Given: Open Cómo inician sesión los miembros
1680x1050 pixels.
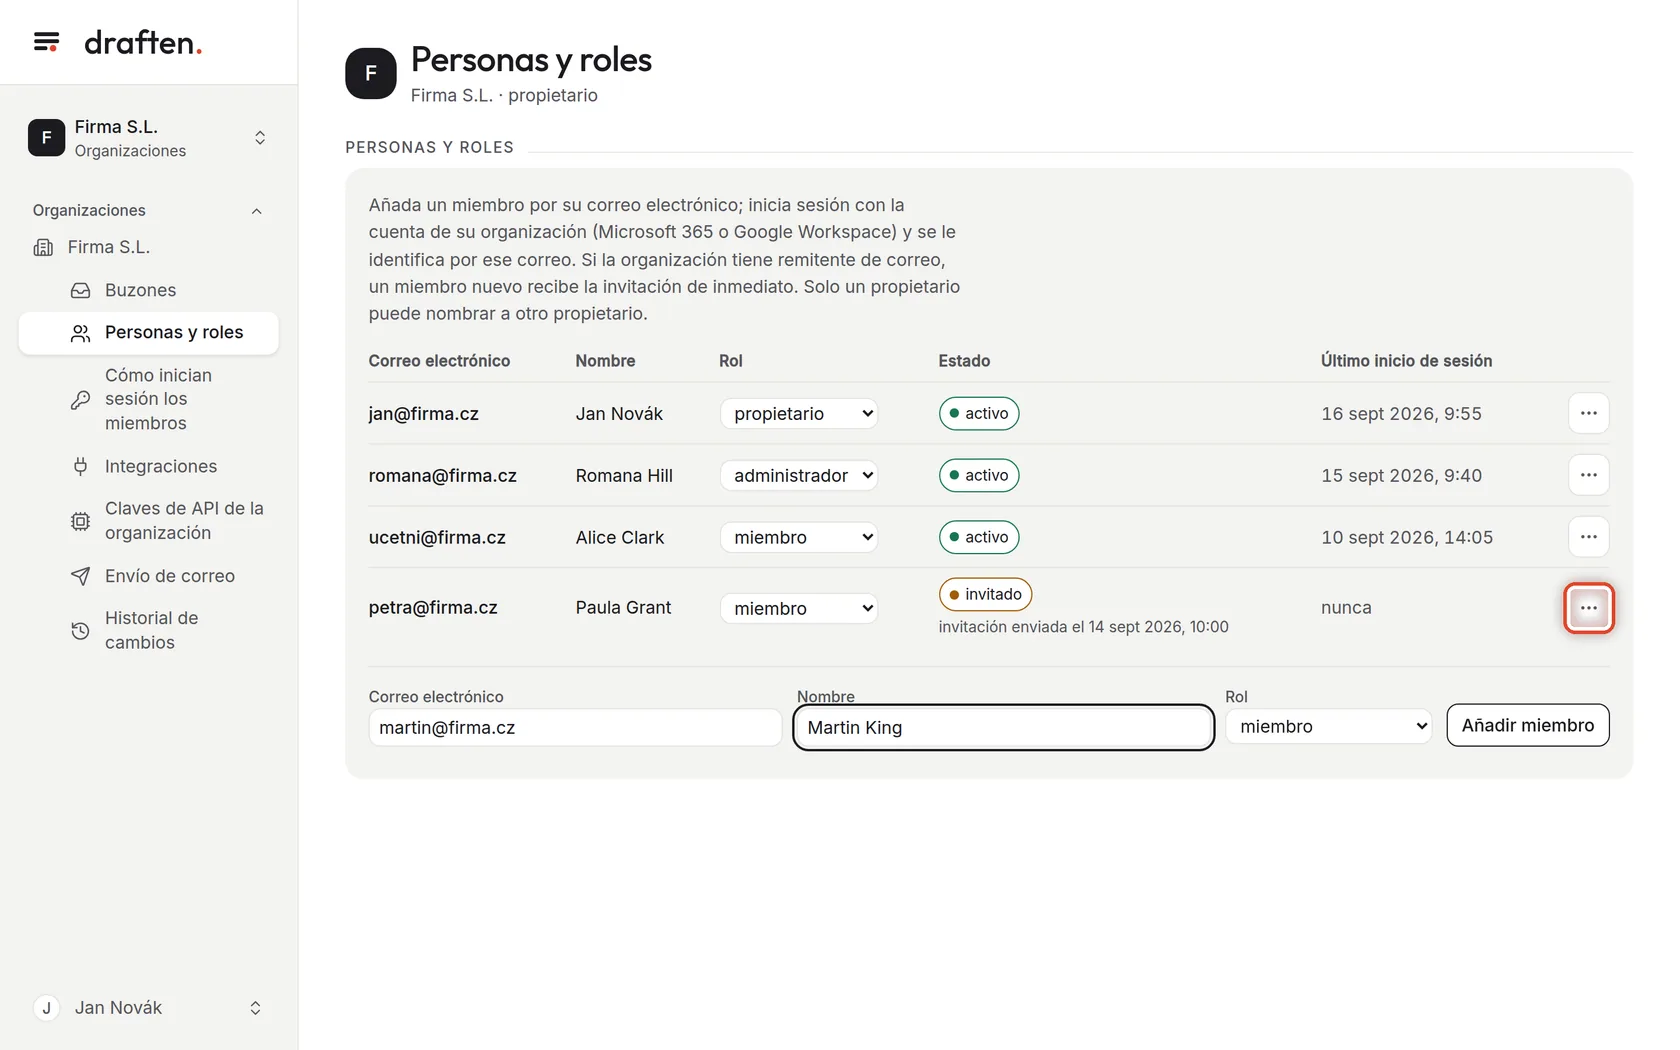Looking at the screenshot, I should [148, 399].
